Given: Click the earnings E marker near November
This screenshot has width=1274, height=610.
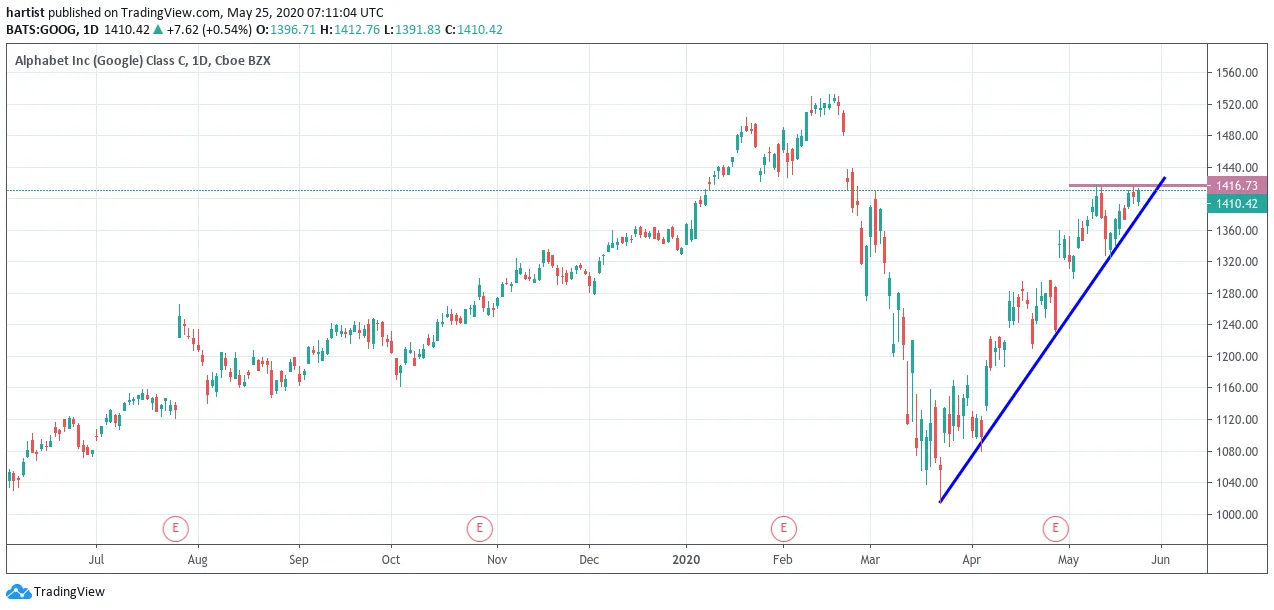Looking at the screenshot, I should 479,527.
